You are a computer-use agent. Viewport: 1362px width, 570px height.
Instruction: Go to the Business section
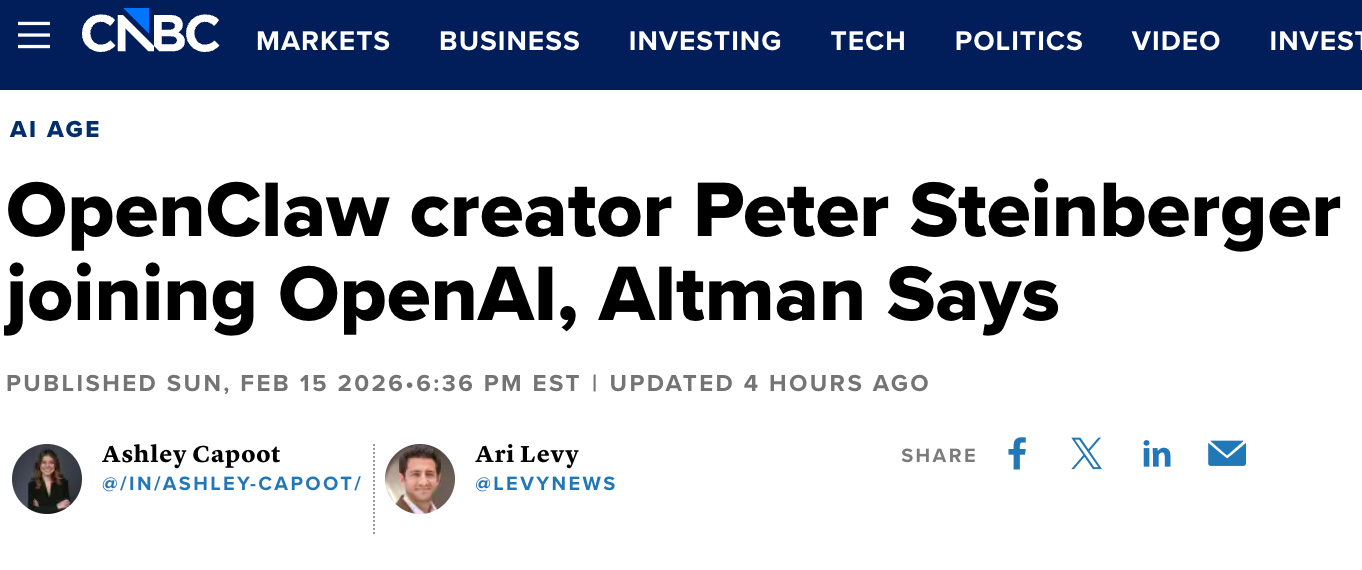tap(509, 41)
